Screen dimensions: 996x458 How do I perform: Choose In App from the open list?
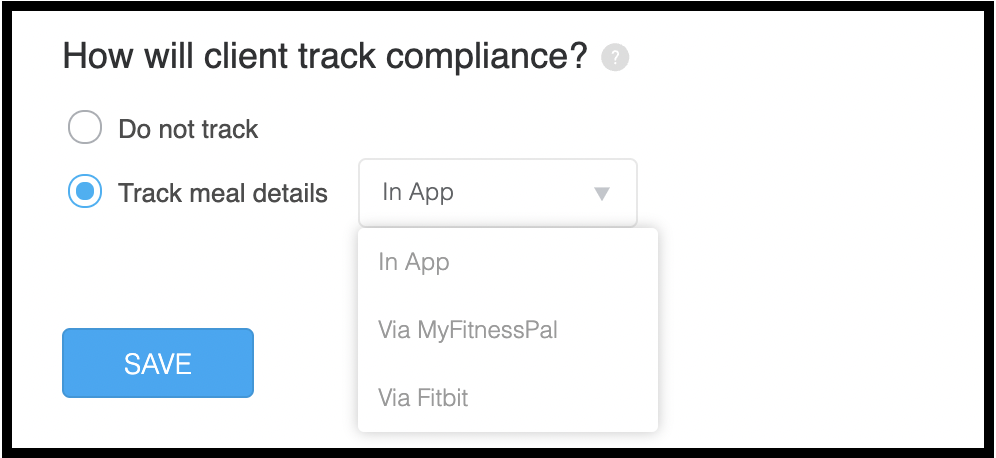pos(508,262)
